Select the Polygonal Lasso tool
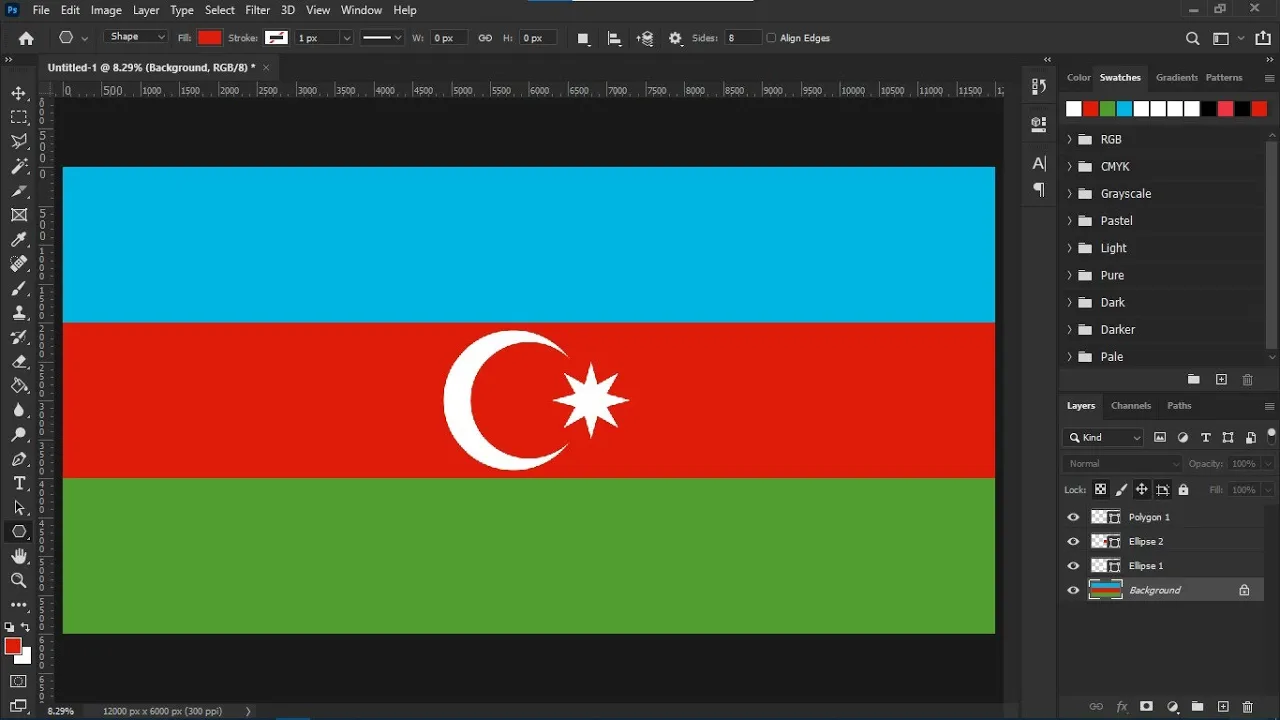Viewport: 1280px width, 720px height. 19,142
